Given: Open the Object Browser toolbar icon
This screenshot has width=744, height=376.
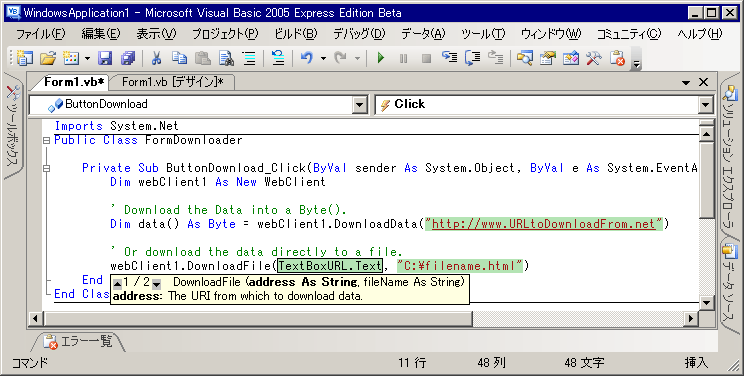Looking at the screenshot, I should click(571, 58).
